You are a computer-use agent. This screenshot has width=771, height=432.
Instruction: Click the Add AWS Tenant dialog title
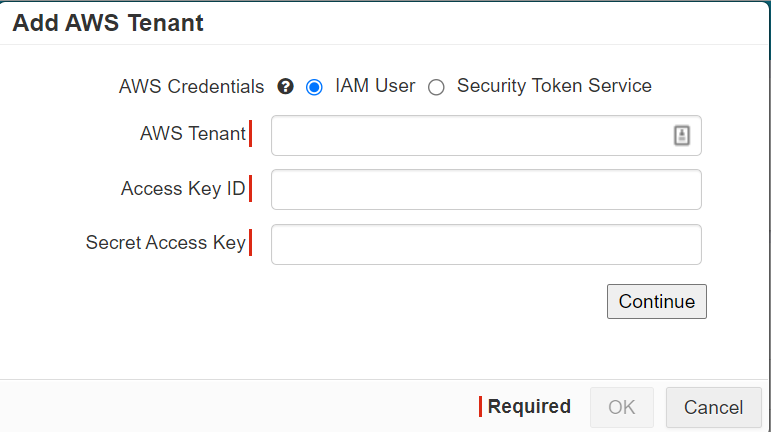108,23
